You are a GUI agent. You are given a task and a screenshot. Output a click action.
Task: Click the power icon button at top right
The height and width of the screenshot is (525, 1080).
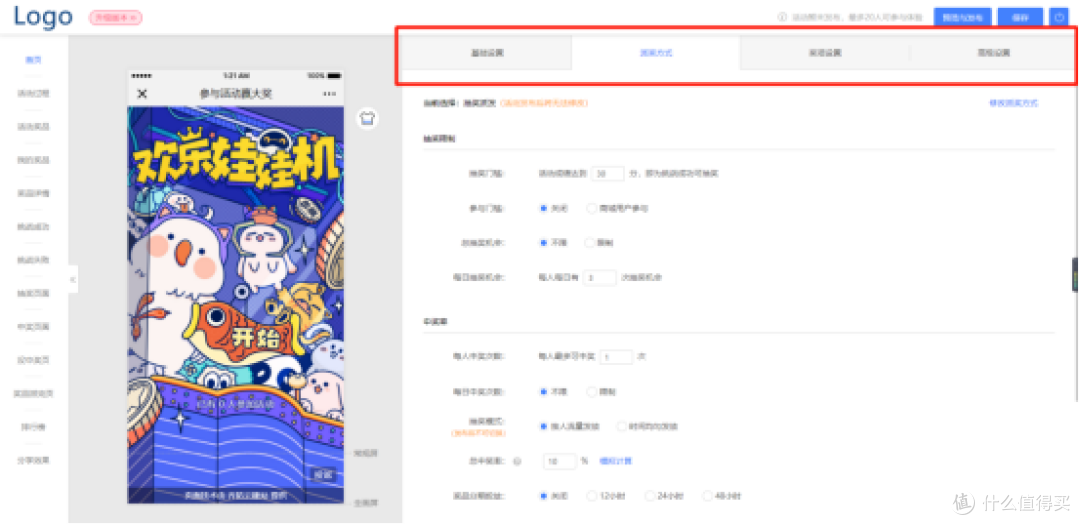(x=1058, y=19)
